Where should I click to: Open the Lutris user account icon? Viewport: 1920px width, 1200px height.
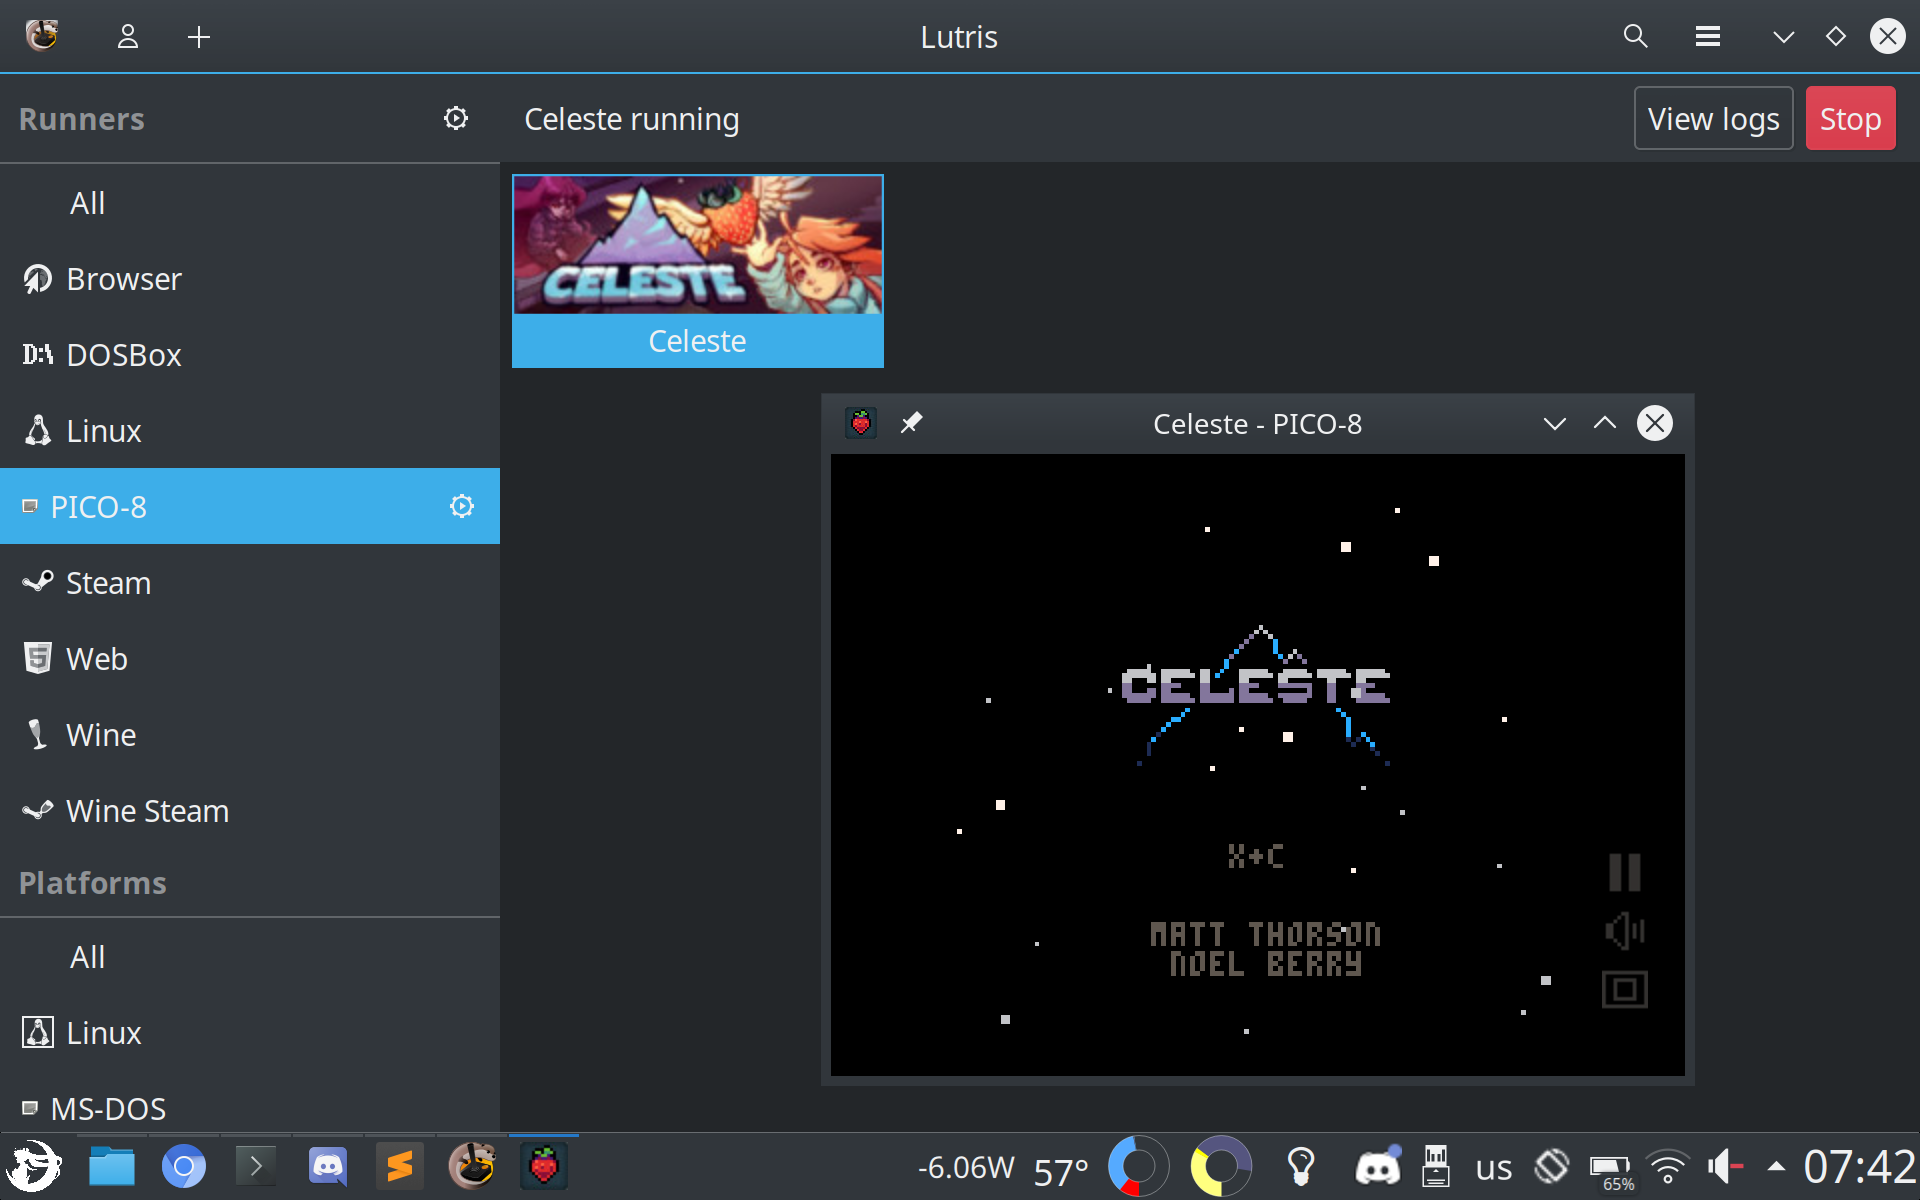tap(127, 36)
